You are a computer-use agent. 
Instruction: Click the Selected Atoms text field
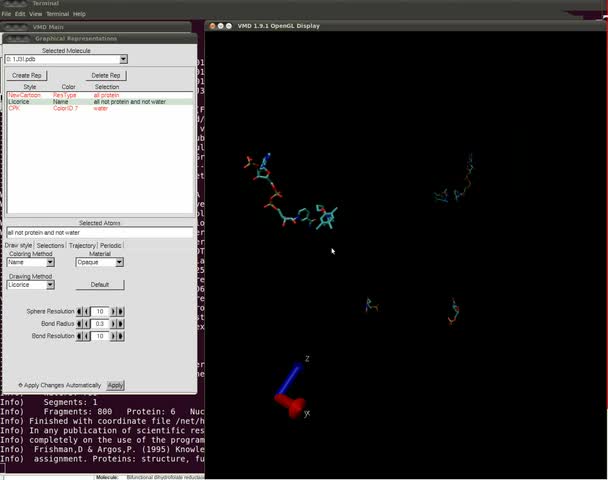tap(100, 233)
